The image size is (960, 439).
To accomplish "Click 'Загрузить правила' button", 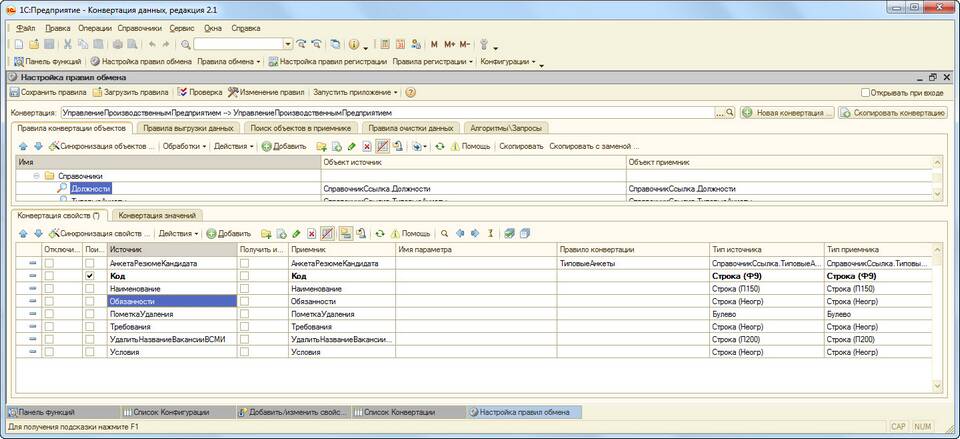I will point(130,92).
